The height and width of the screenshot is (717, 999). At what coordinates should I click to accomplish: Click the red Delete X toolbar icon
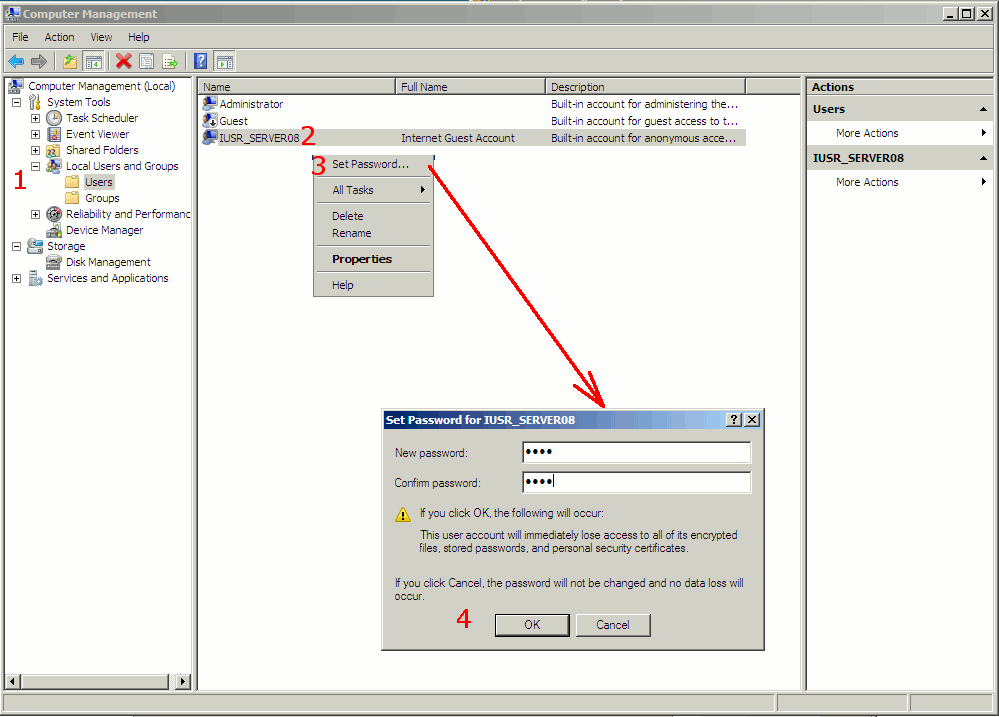(x=122, y=61)
